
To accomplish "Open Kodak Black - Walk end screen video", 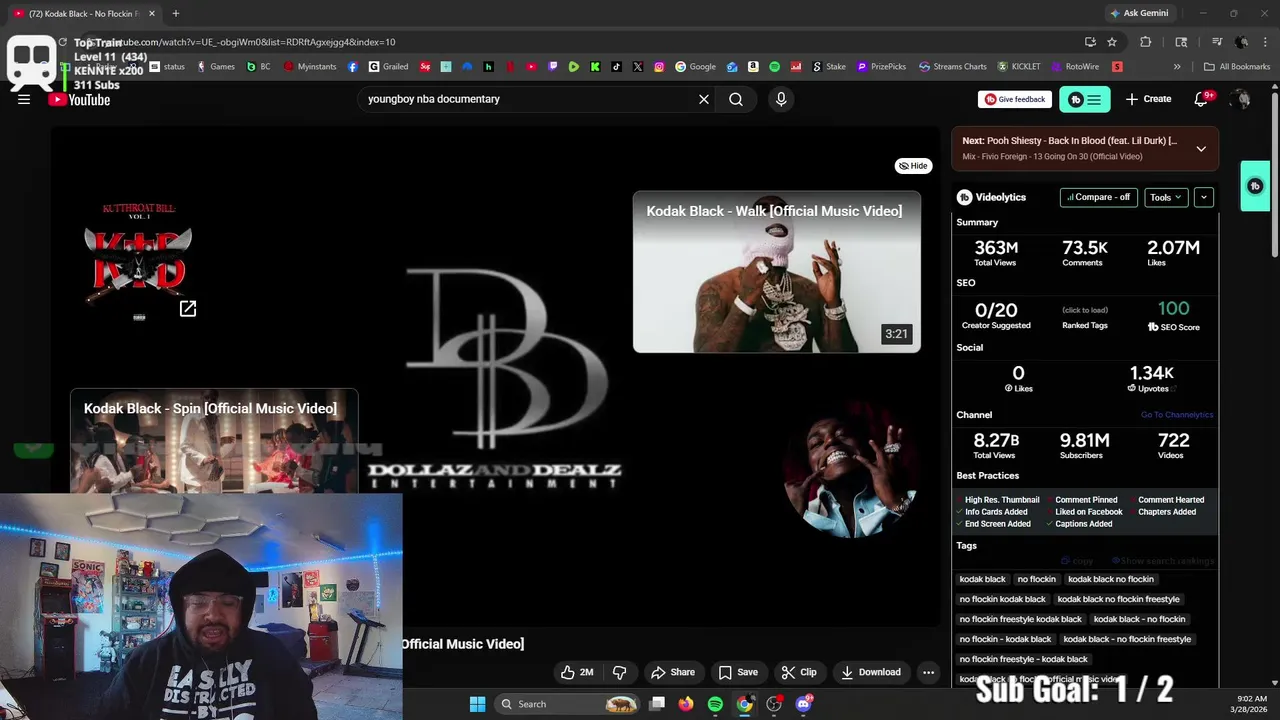I will tap(776, 272).
